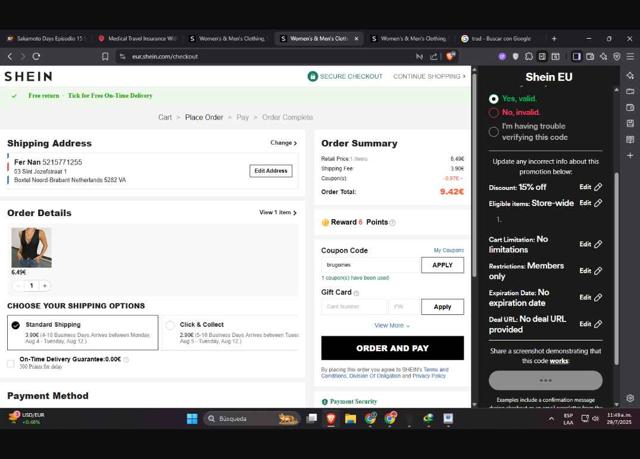Screen dimensions: 640x459
Task: Click the Edit Address button
Action: [x=271, y=171]
